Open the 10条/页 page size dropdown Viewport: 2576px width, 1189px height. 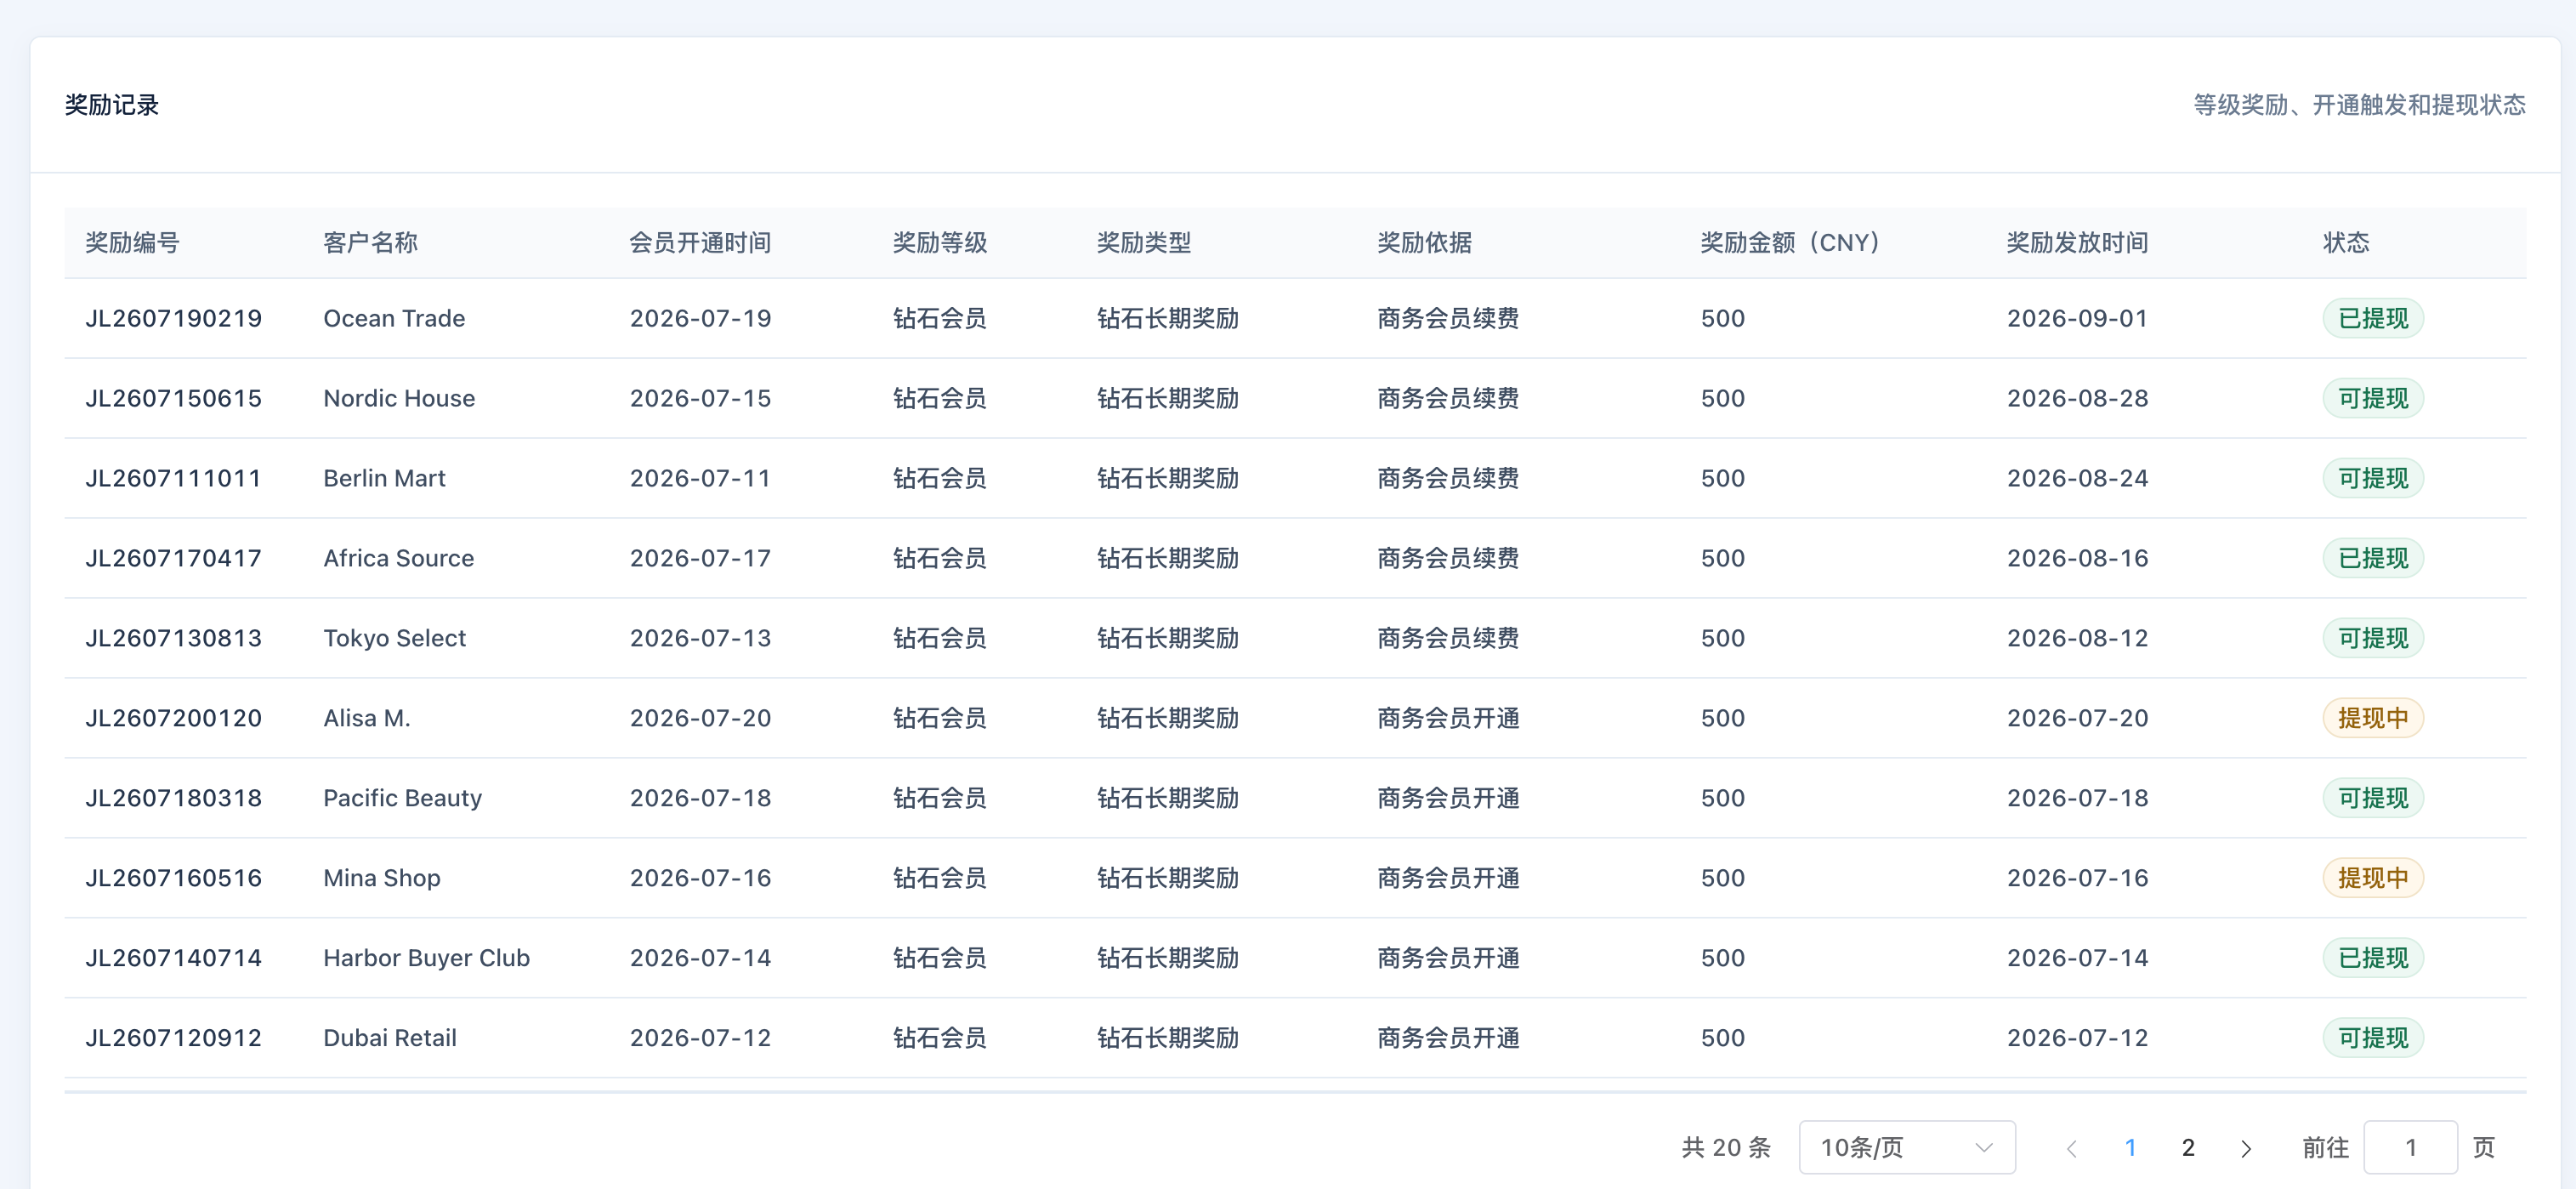coord(1906,1147)
